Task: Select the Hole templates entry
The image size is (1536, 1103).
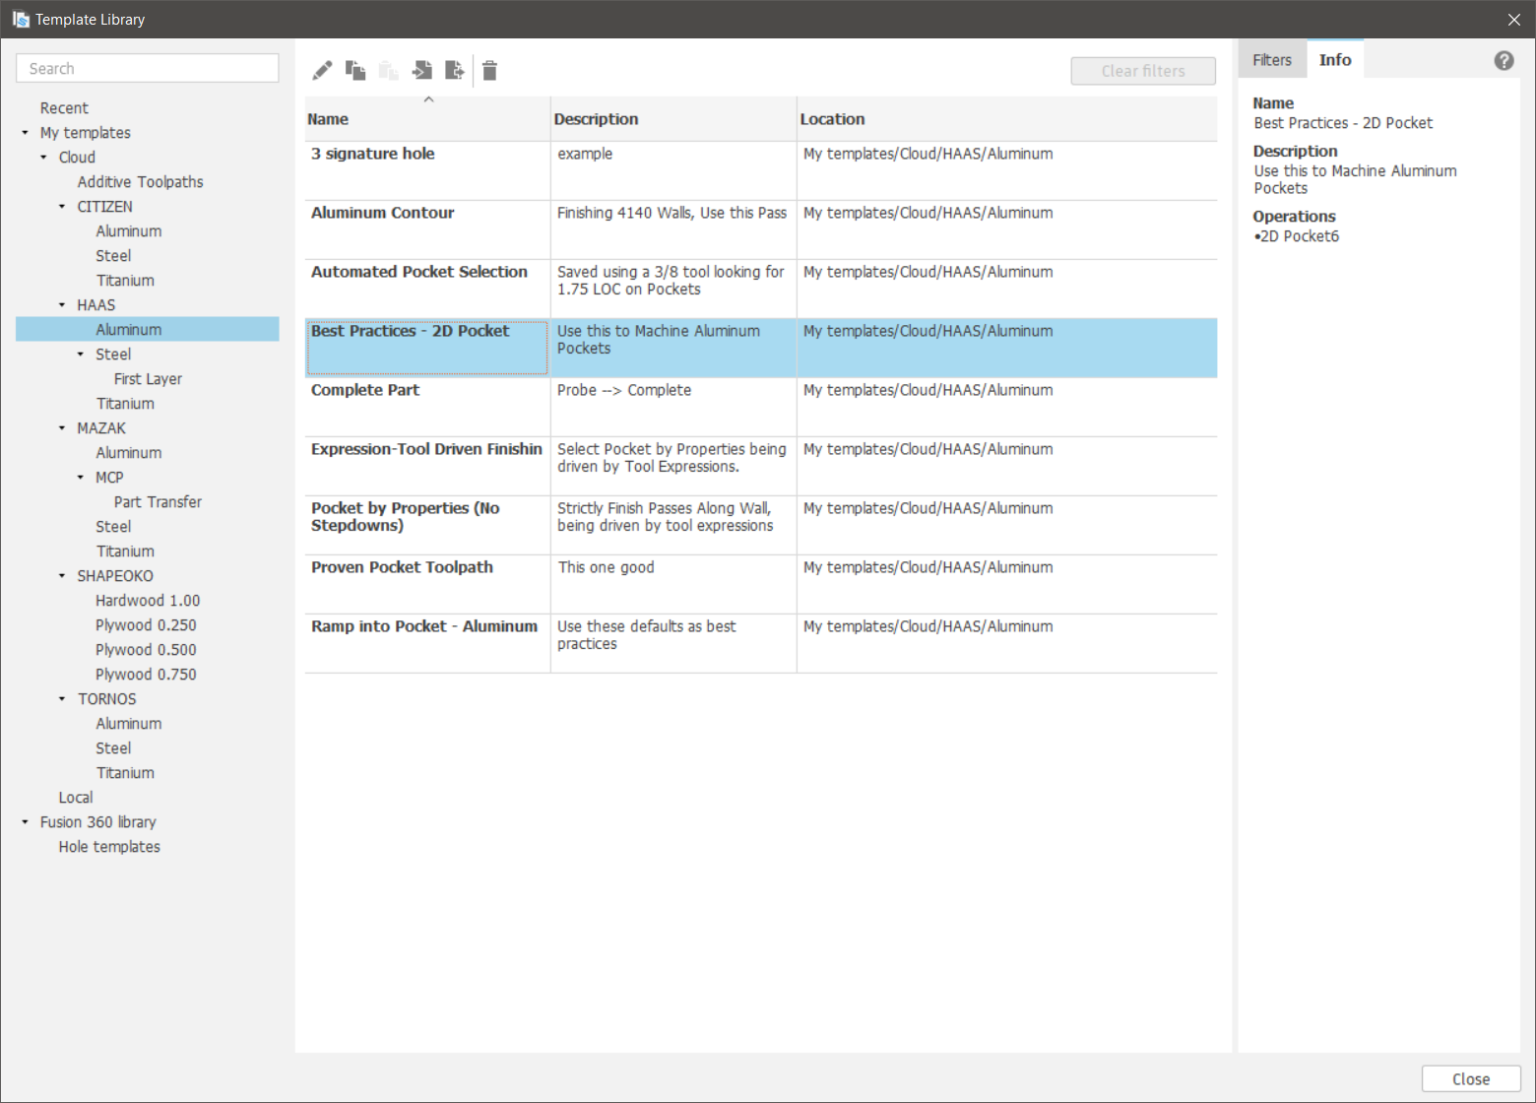Action: (x=109, y=846)
